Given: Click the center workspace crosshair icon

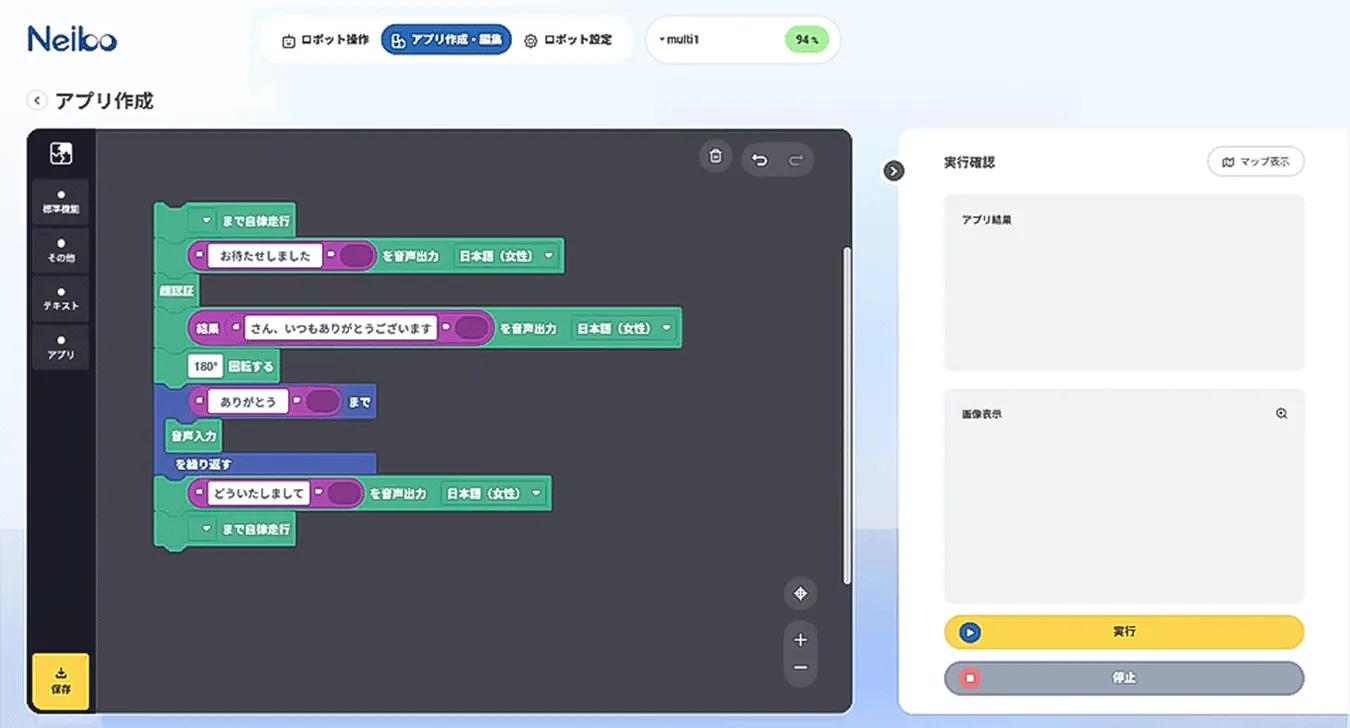Looking at the screenshot, I should click(800, 594).
